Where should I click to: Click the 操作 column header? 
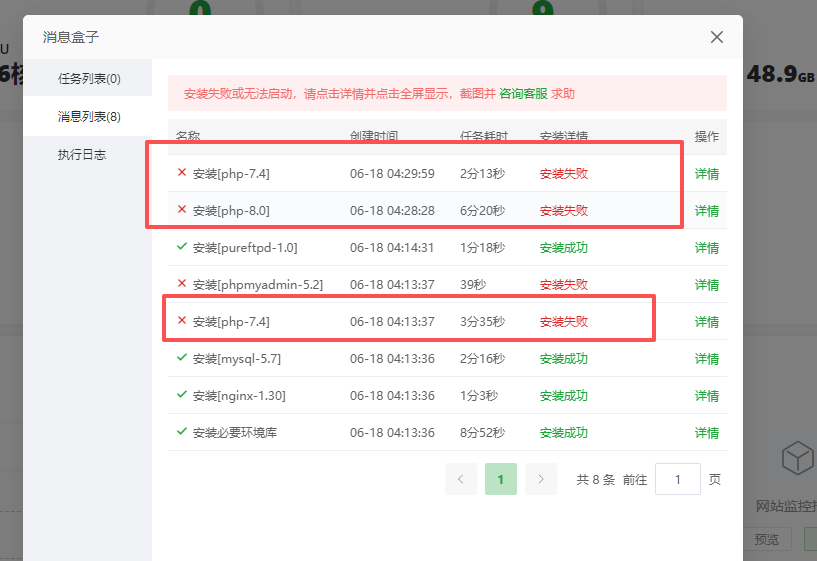click(x=707, y=136)
